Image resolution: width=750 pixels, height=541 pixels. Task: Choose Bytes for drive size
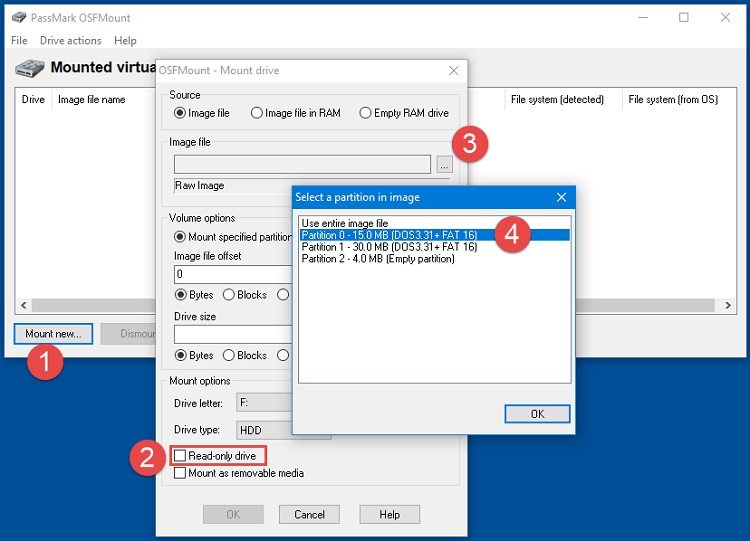(x=194, y=355)
